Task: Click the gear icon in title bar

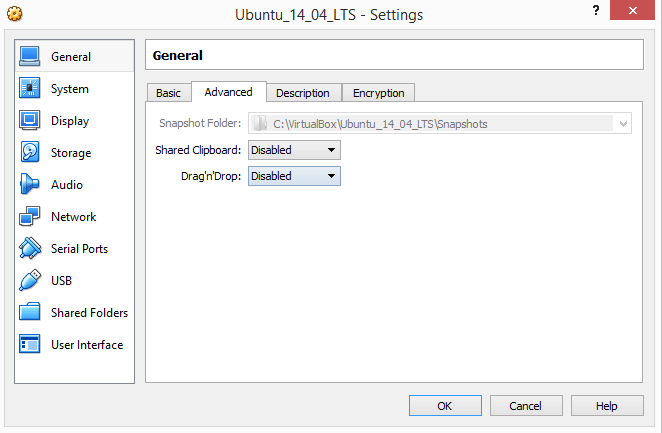Action: click(x=14, y=14)
